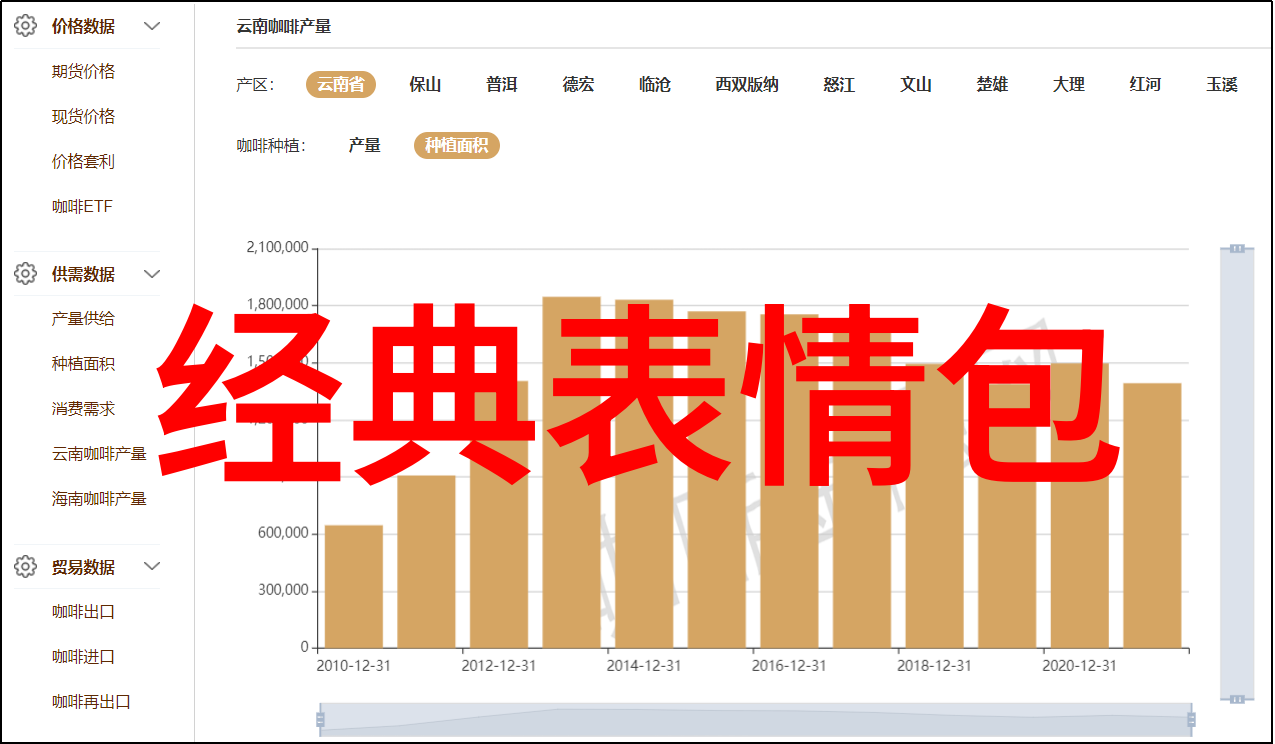
Task: Select the 文山 region filter
Action: click(x=916, y=85)
